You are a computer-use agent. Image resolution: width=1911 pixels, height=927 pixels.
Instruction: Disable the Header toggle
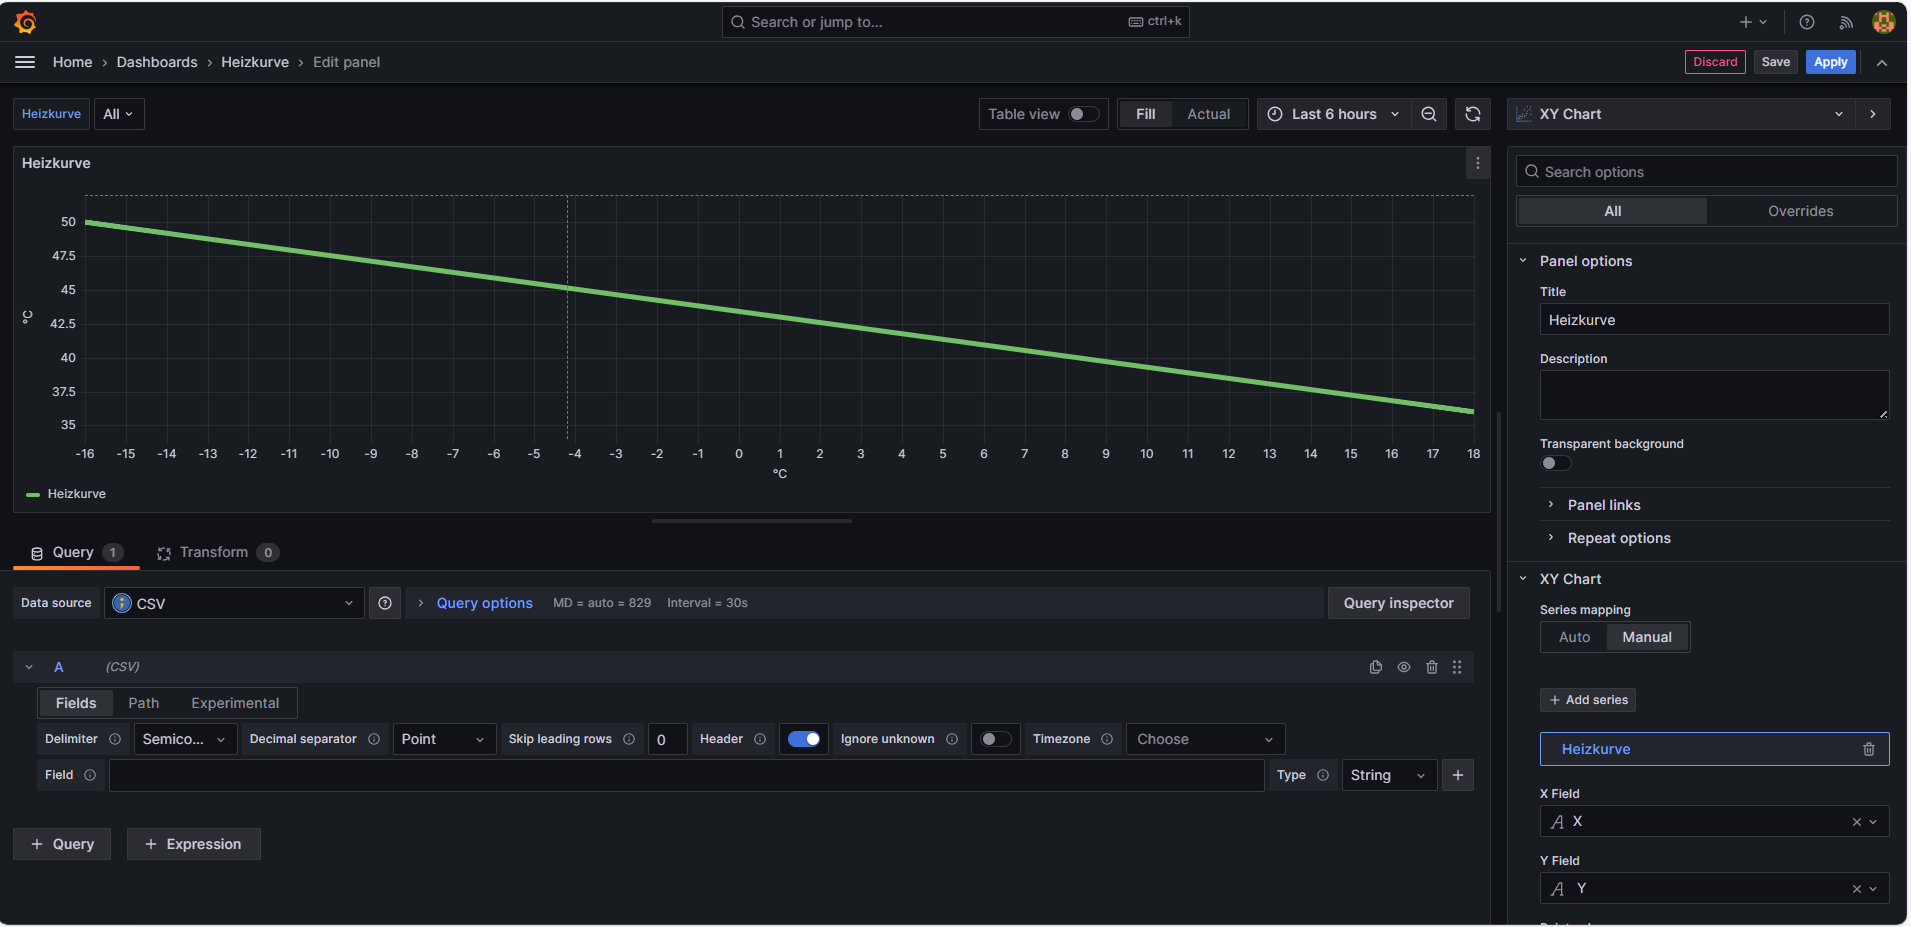point(804,739)
